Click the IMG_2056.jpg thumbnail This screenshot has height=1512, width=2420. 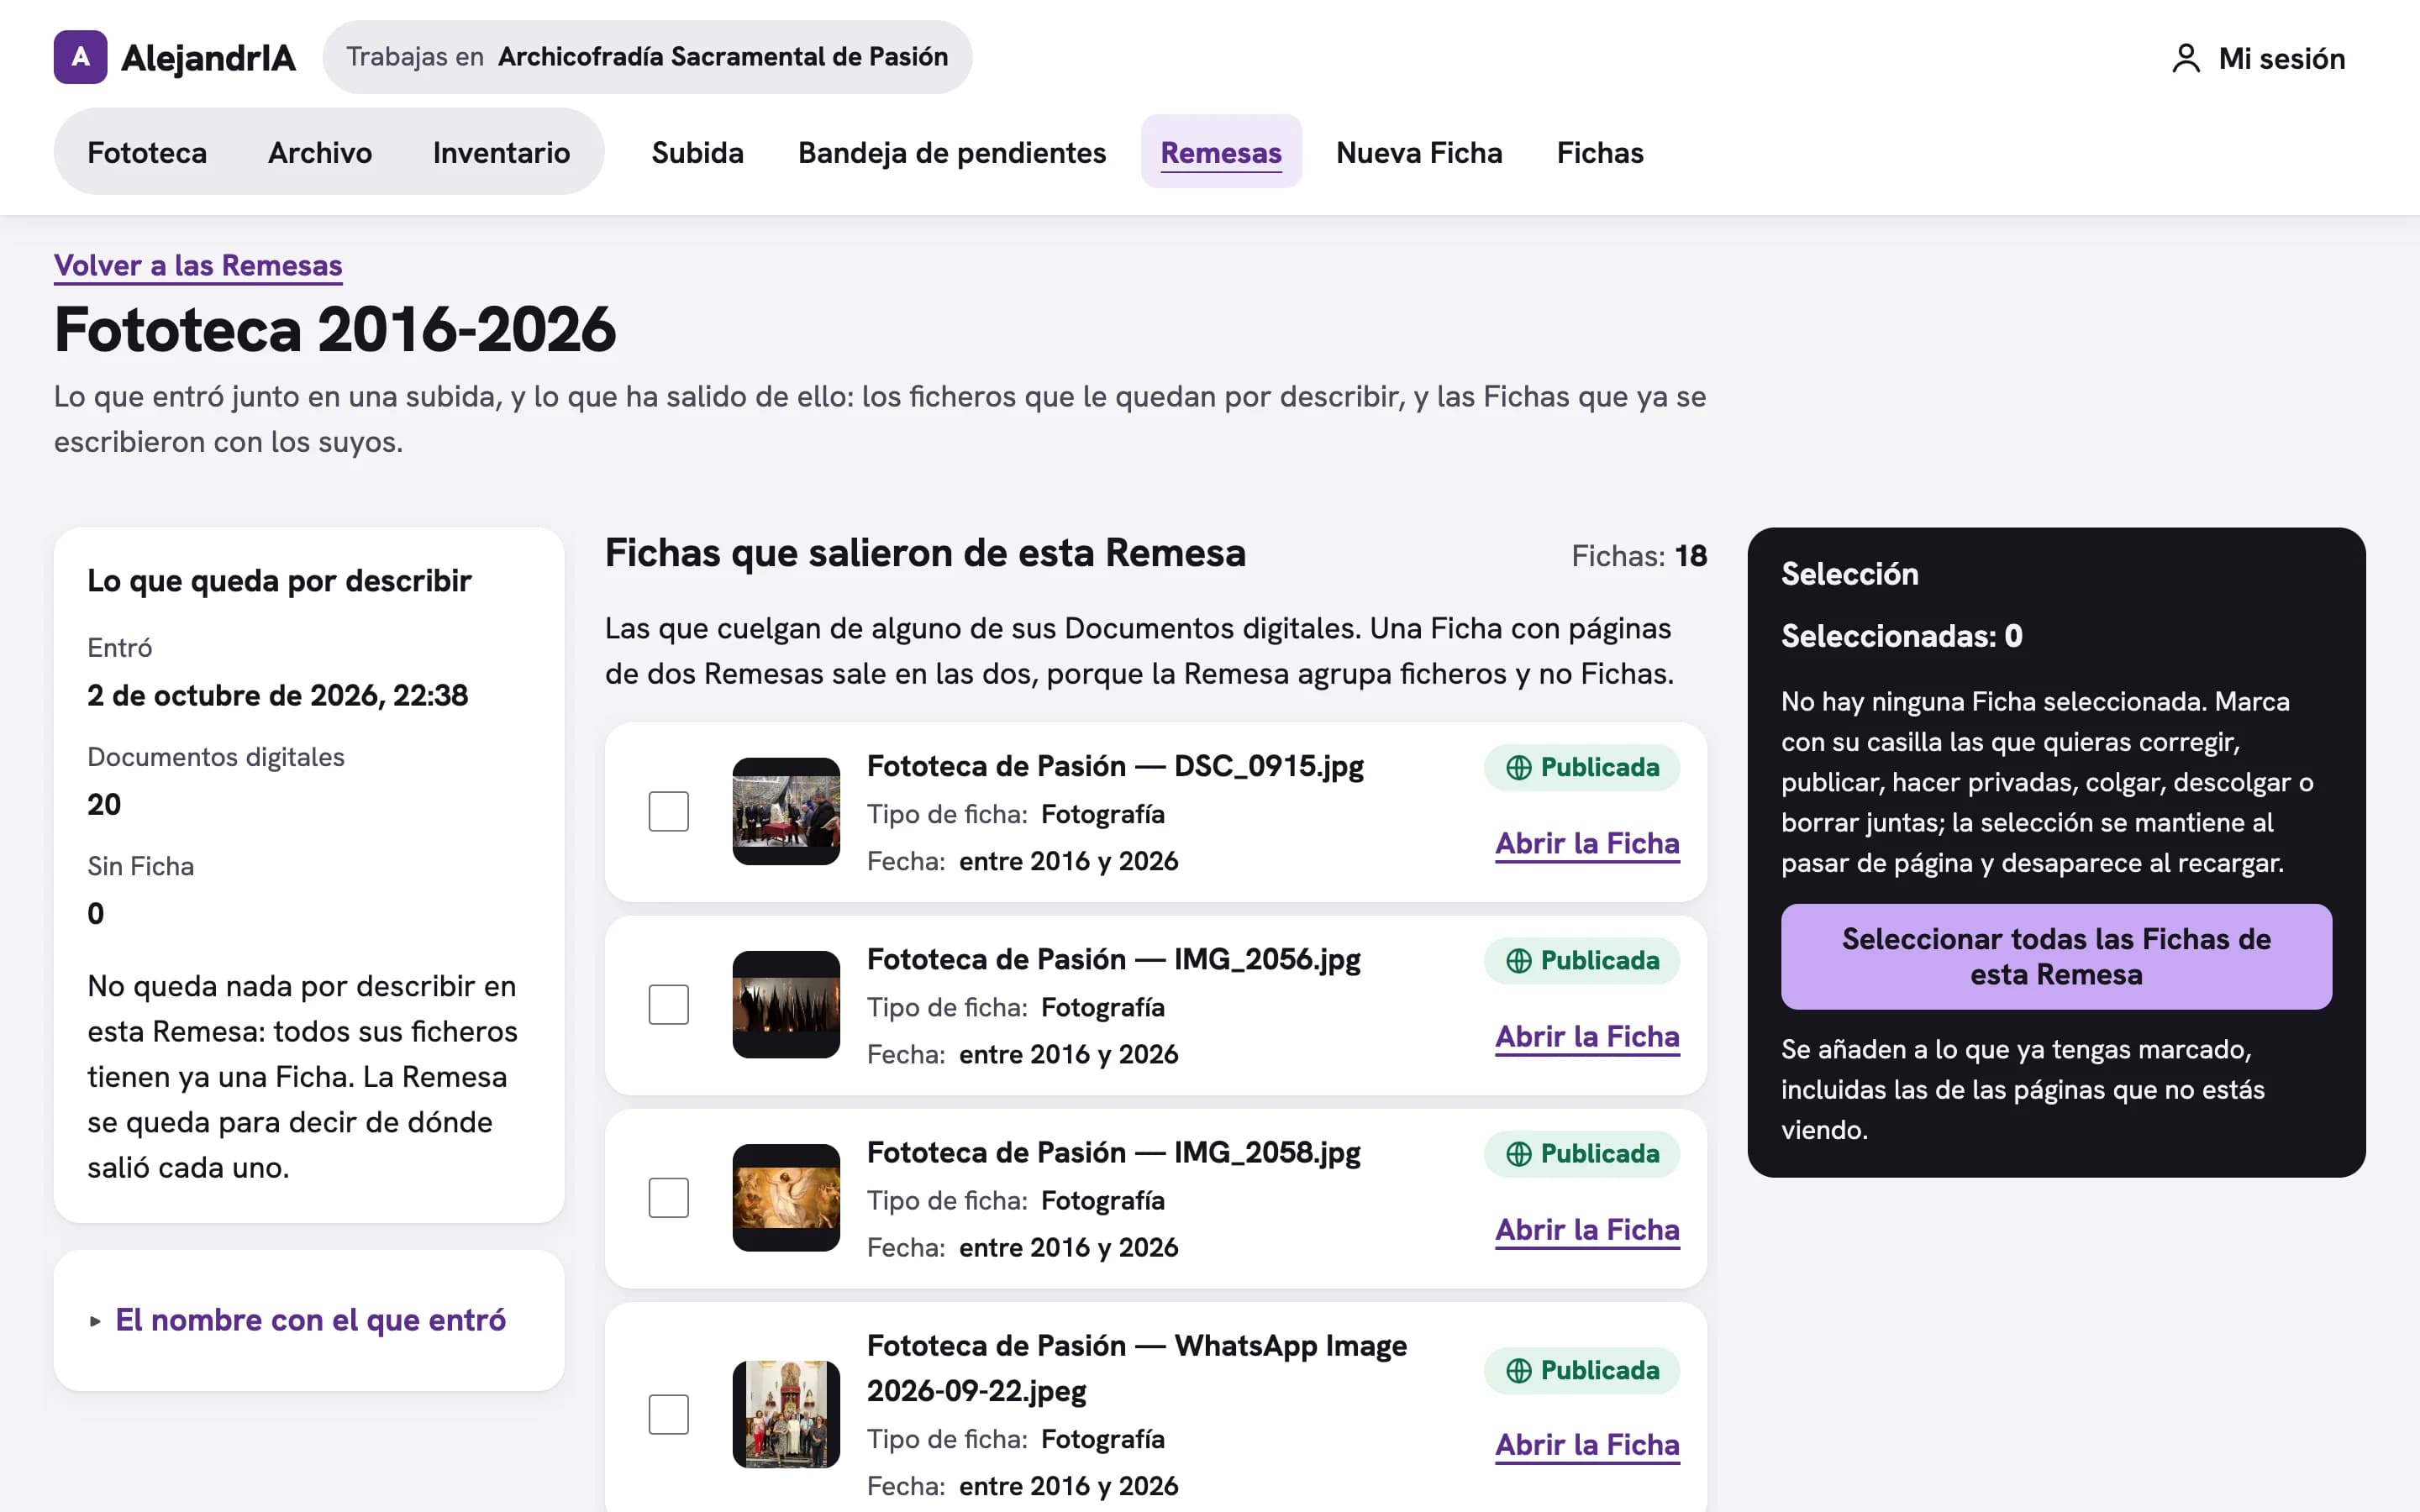[x=786, y=1004]
